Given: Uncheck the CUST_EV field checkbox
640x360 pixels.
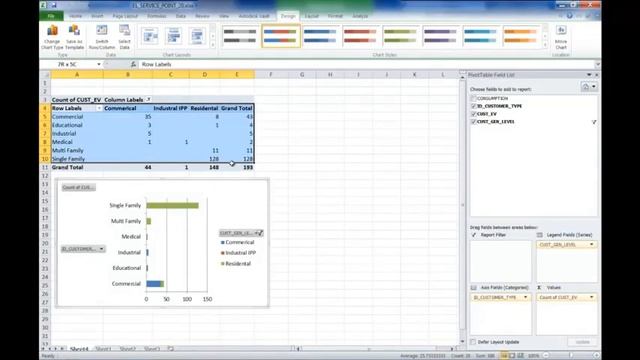Looking at the screenshot, I should [473, 114].
